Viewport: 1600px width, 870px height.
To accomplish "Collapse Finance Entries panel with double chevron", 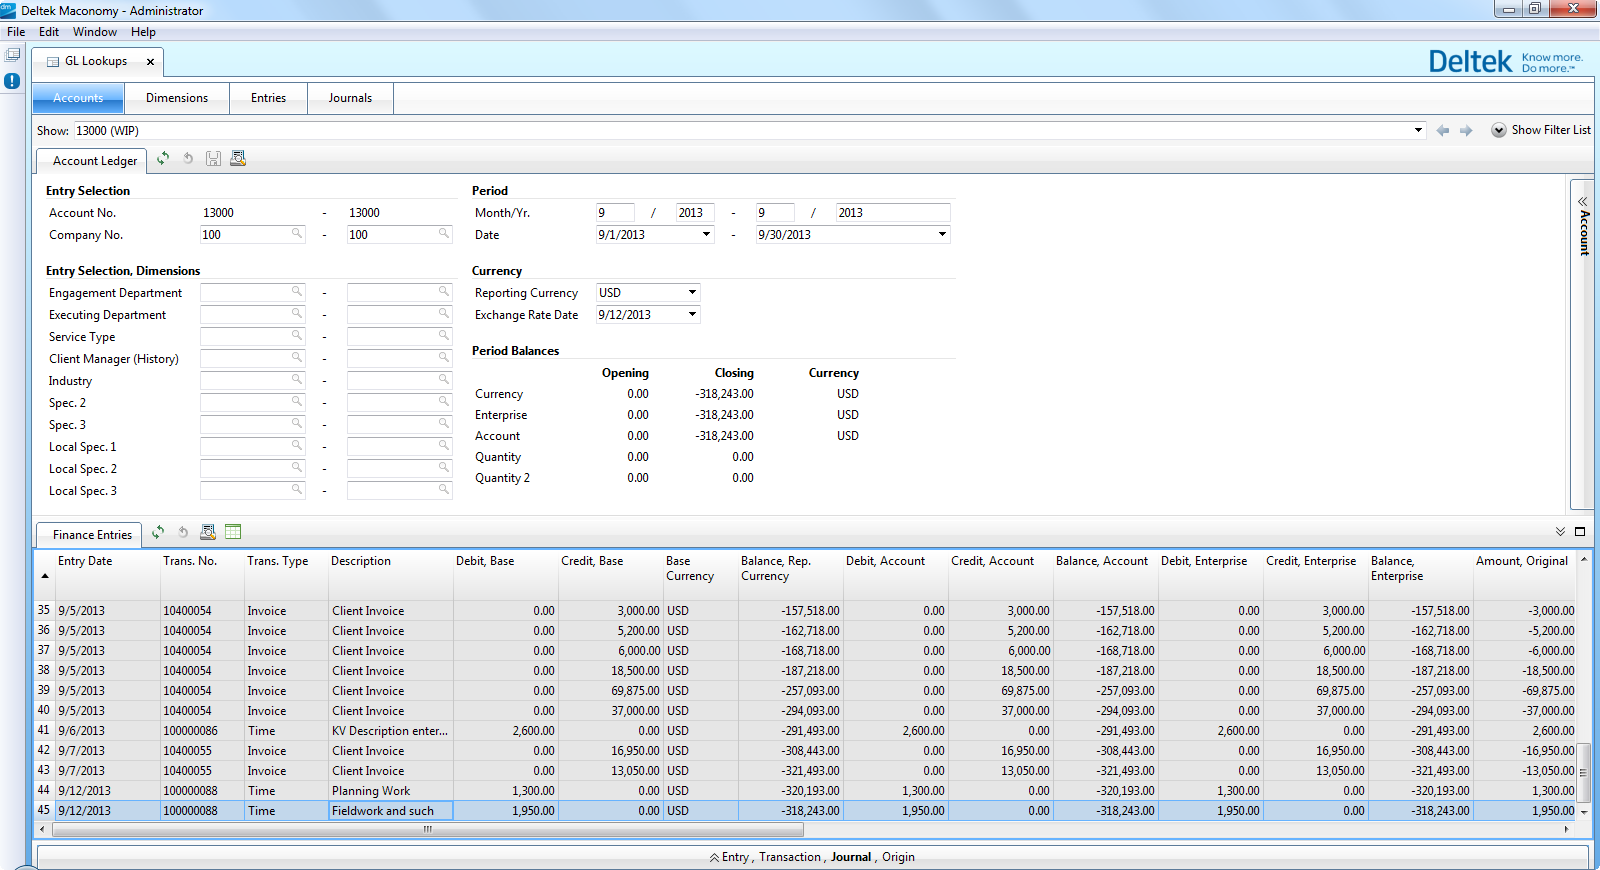I will pos(1560,532).
